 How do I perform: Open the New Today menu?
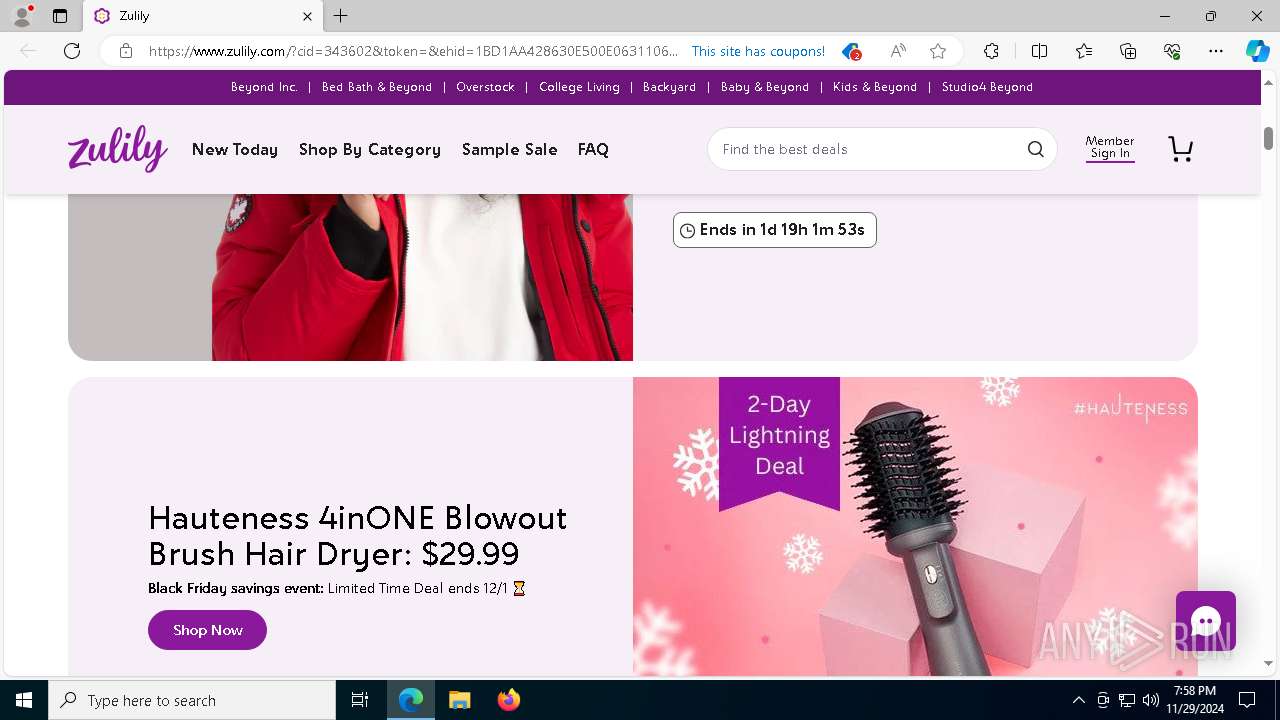click(235, 149)
